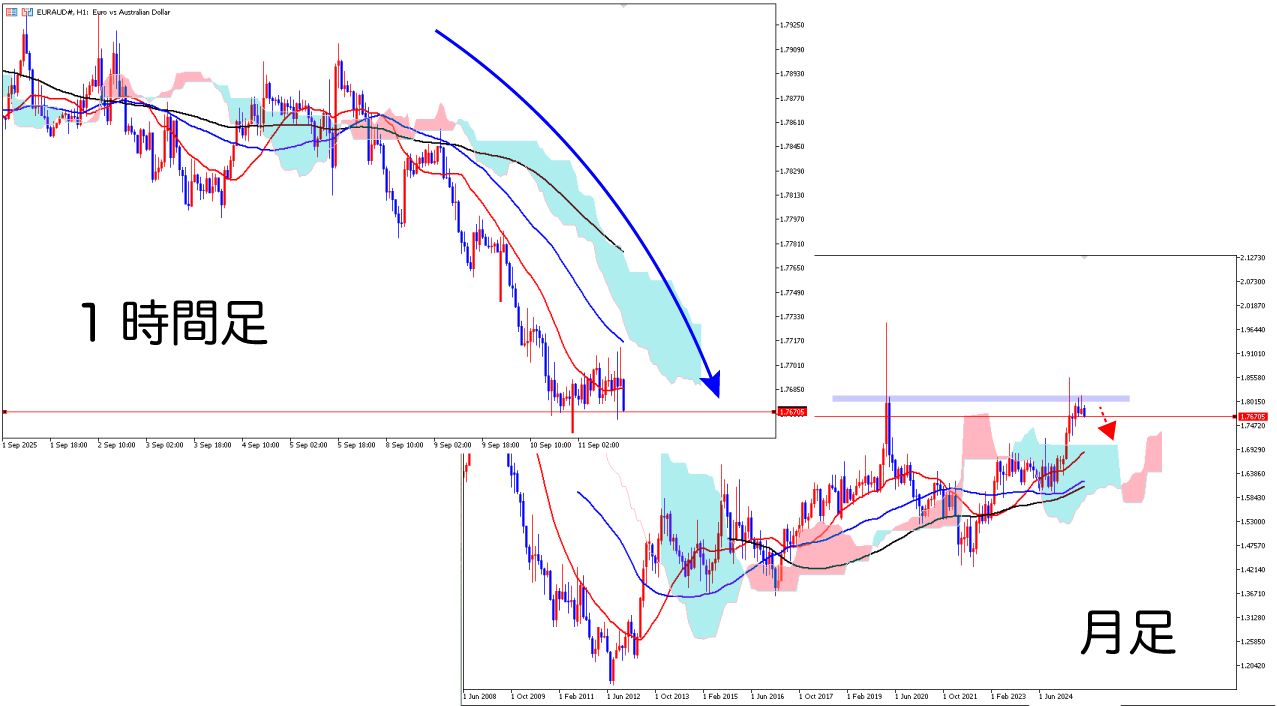Select the 1時間足 text label

pos(173,325)
